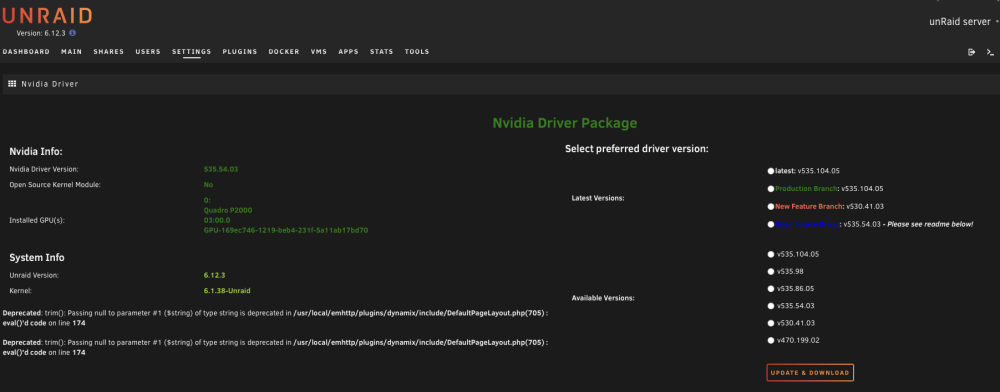Open the Shares tab
Screen dimensions: 1000x392
coord(108,52)
